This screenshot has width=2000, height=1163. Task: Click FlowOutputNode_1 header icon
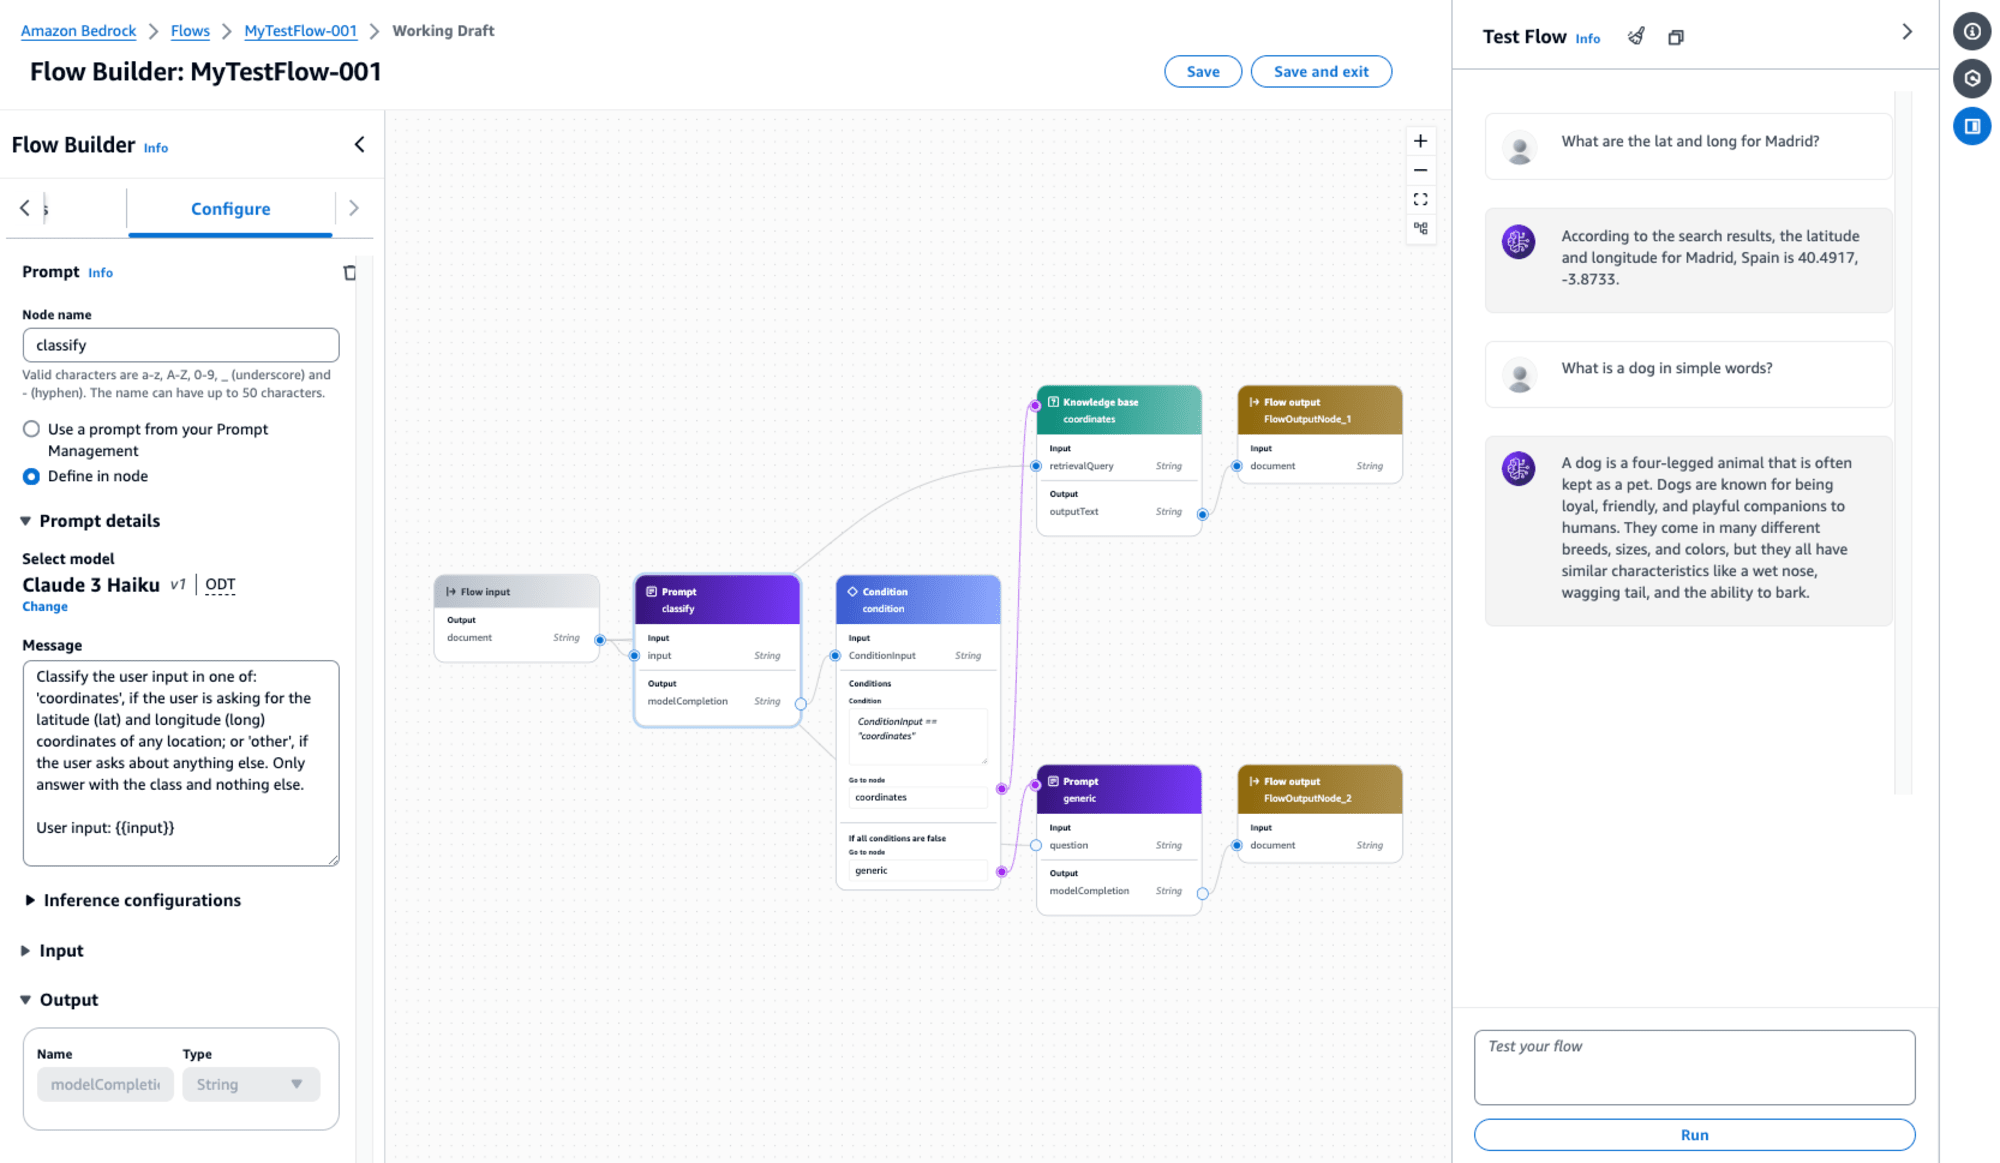pyautogui.click(x=1254, y=402)
